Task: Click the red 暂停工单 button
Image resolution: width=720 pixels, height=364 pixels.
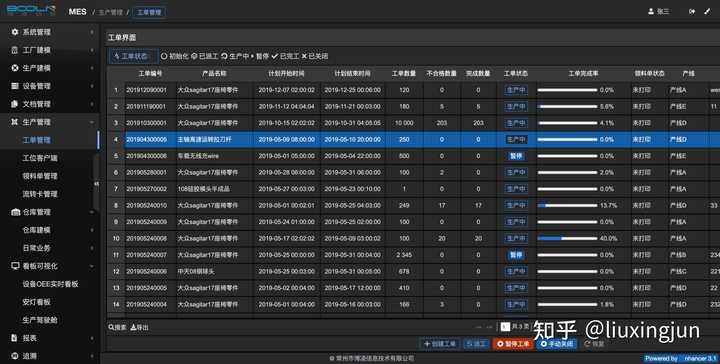Action: point(513,343)
